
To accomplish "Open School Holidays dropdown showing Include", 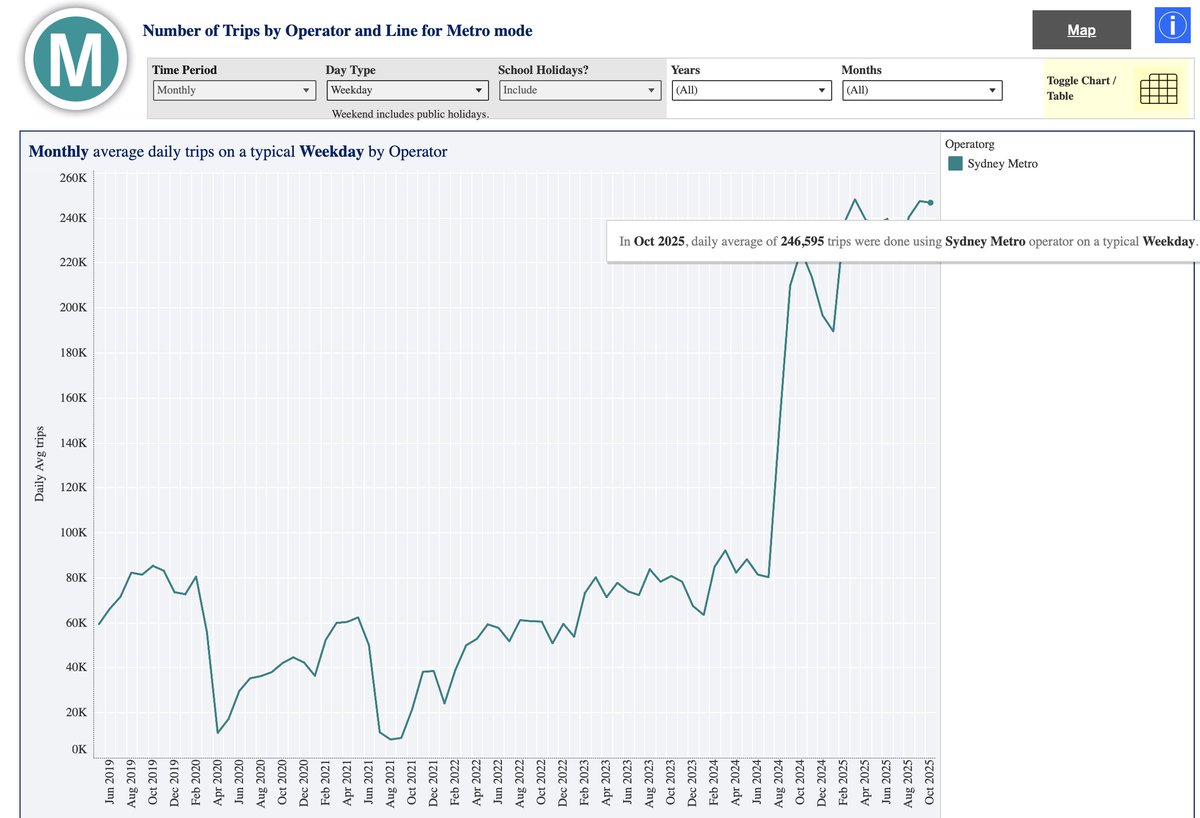I will click(580, 90).
